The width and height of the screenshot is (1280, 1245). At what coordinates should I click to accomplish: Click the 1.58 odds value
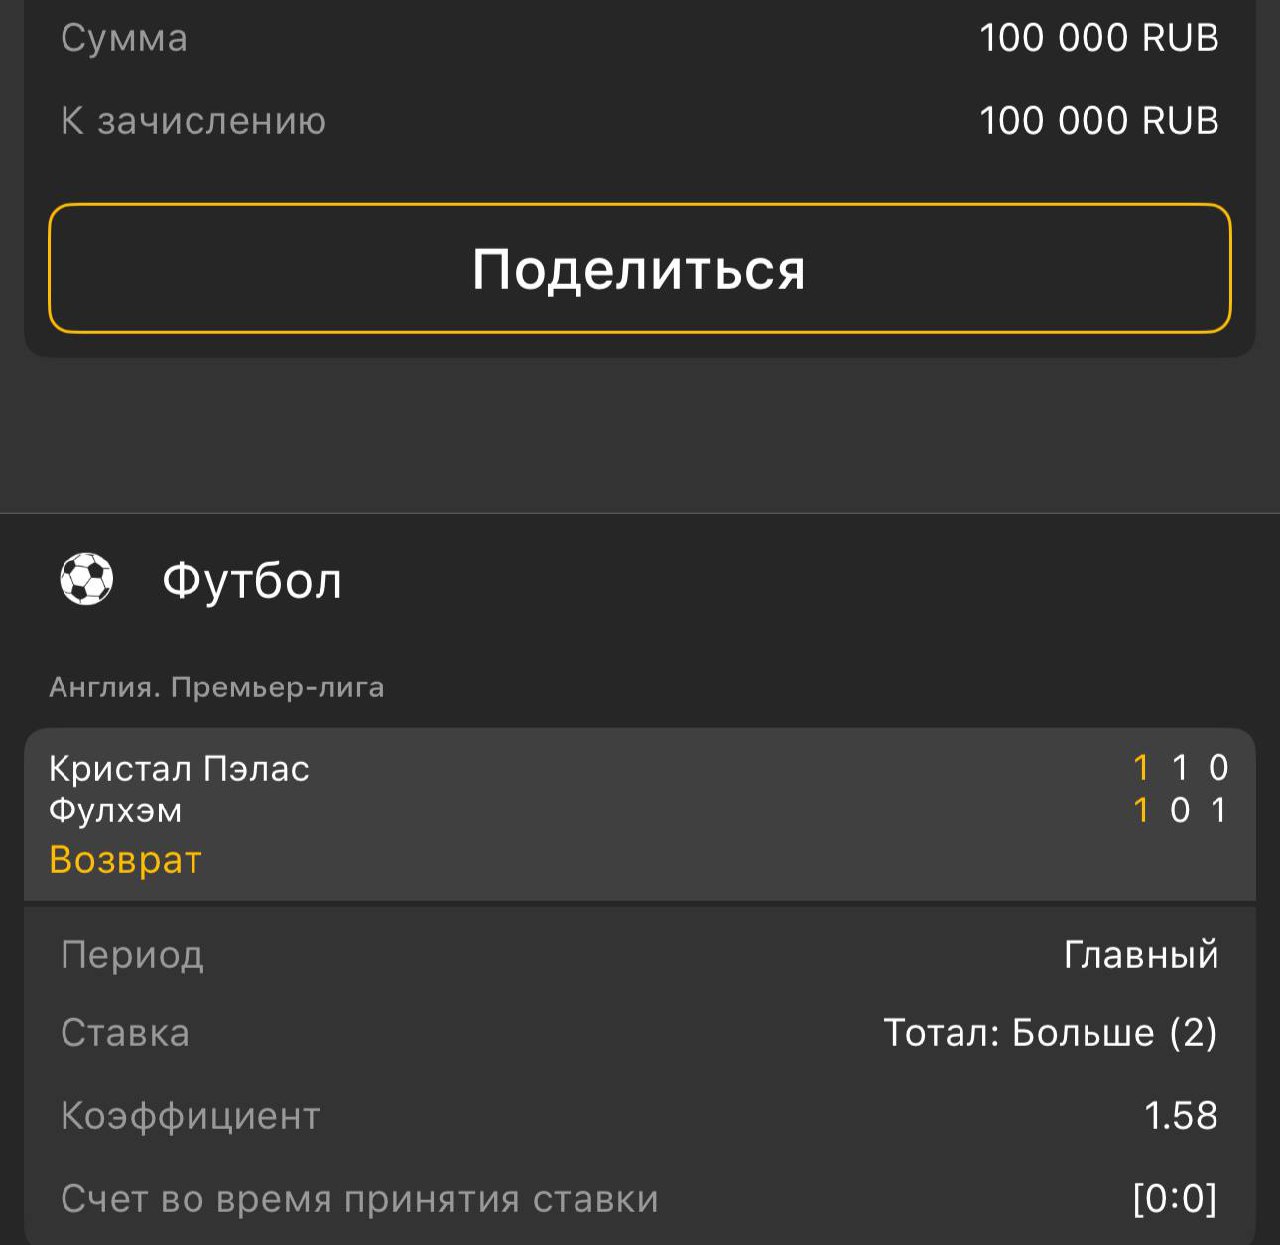pos(1180,1116)
